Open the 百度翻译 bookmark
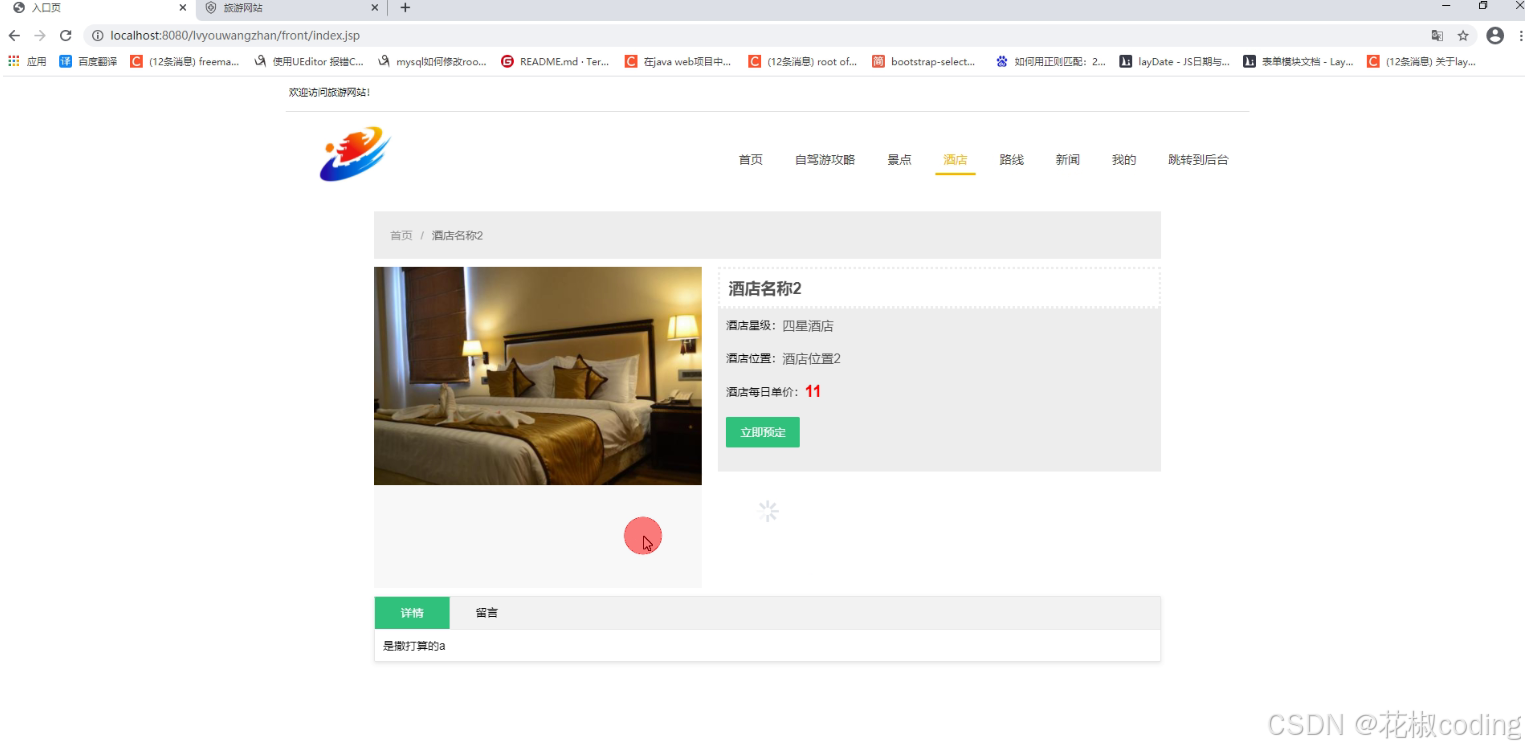This screenshot has width=1525, height=751. pyautogui.click(x=88, y=61)
